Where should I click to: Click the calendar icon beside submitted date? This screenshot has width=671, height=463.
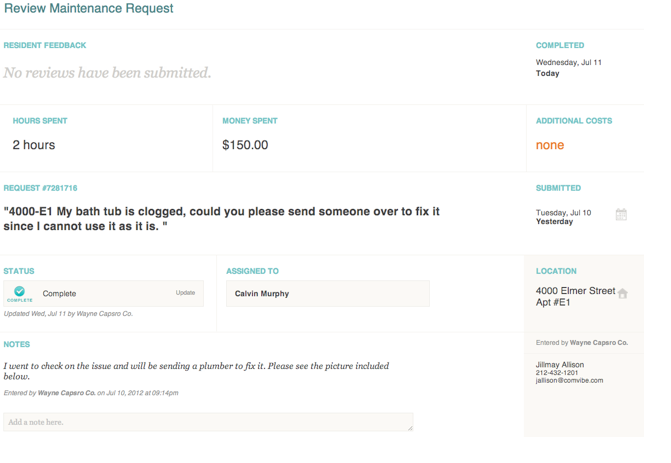[621, 215]
